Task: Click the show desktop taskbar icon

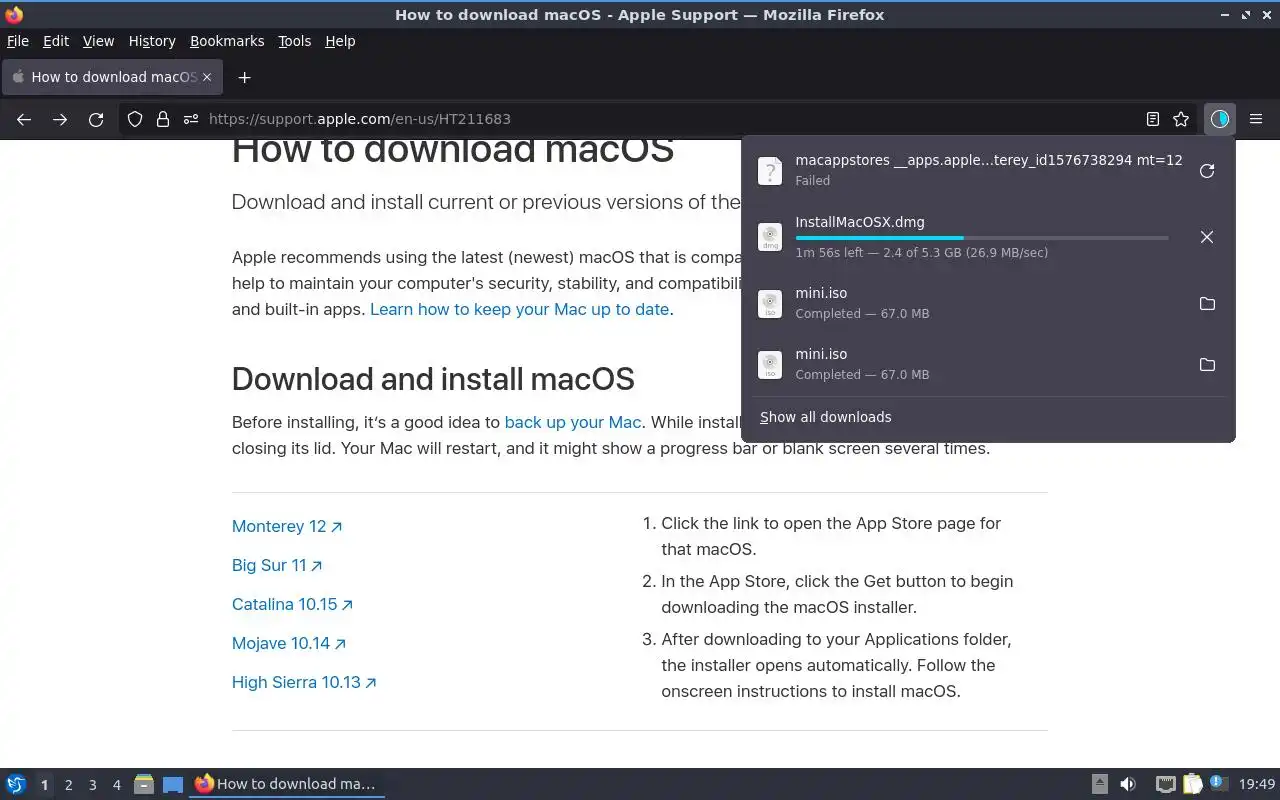Action: pos(173,785)
